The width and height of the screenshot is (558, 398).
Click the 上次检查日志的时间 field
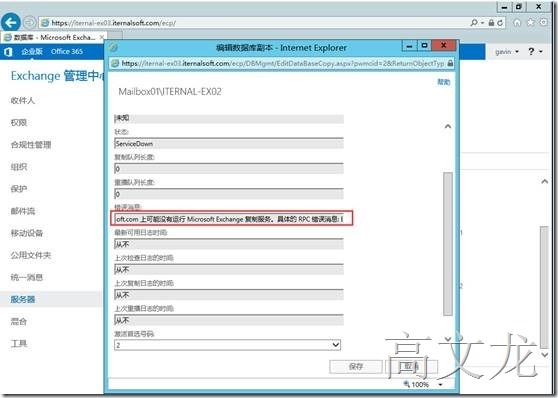pyautogui.click(x=229, y=270)
